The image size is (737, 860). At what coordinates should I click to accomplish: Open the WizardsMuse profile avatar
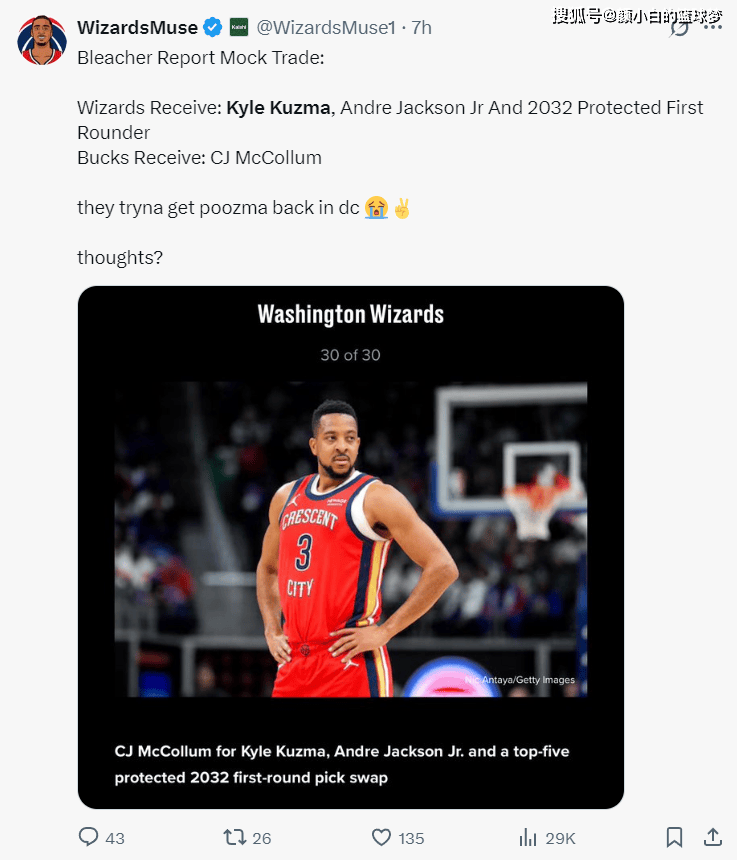[42, 40]
